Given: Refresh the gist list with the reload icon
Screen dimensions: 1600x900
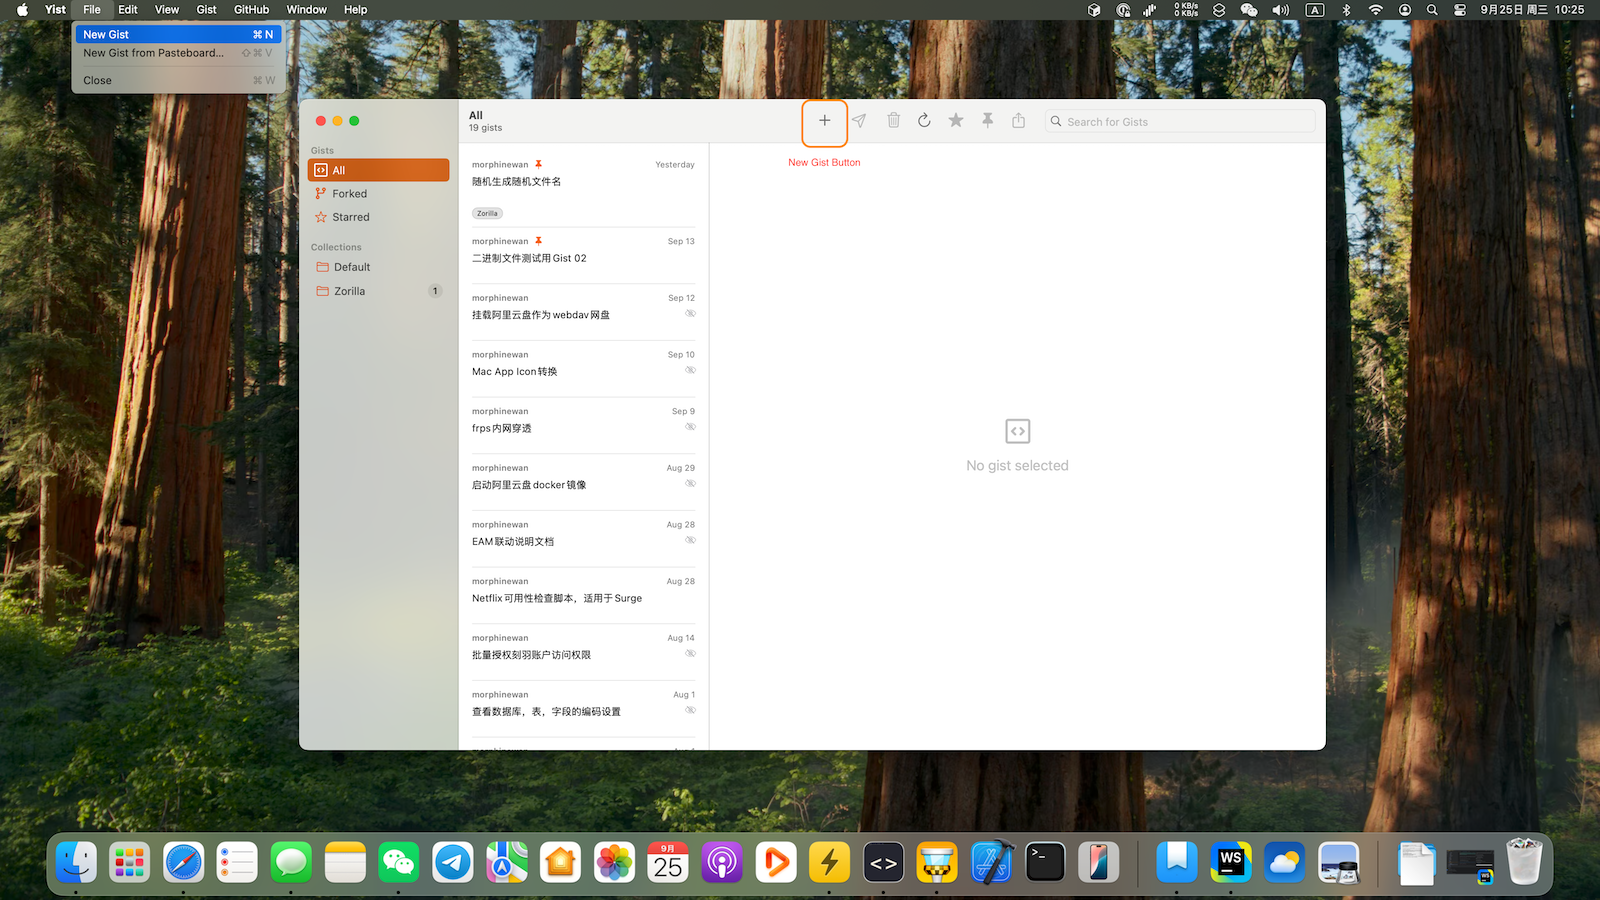Looking at the screenshot, I should pos(924,120).
